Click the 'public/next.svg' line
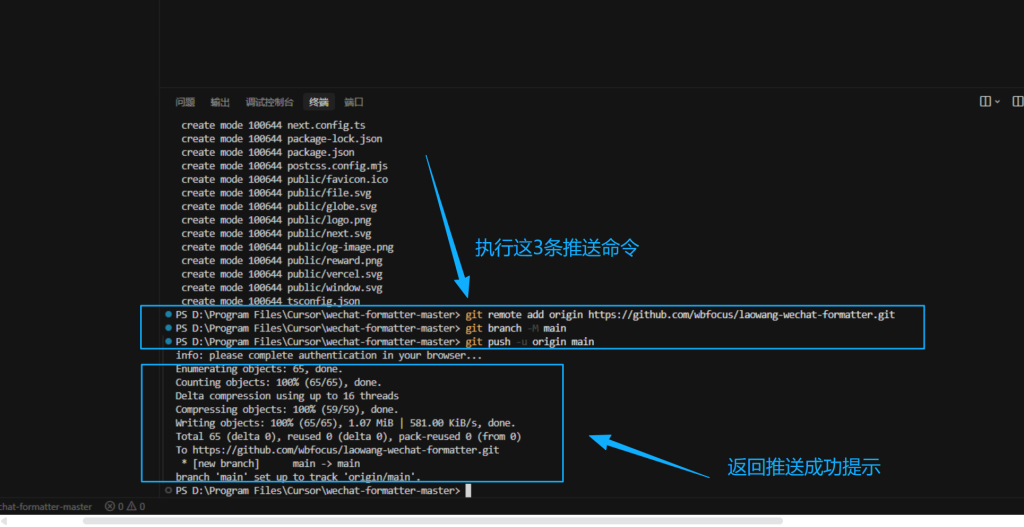This screenshot has height=527, width=1024. coord(276,233)
